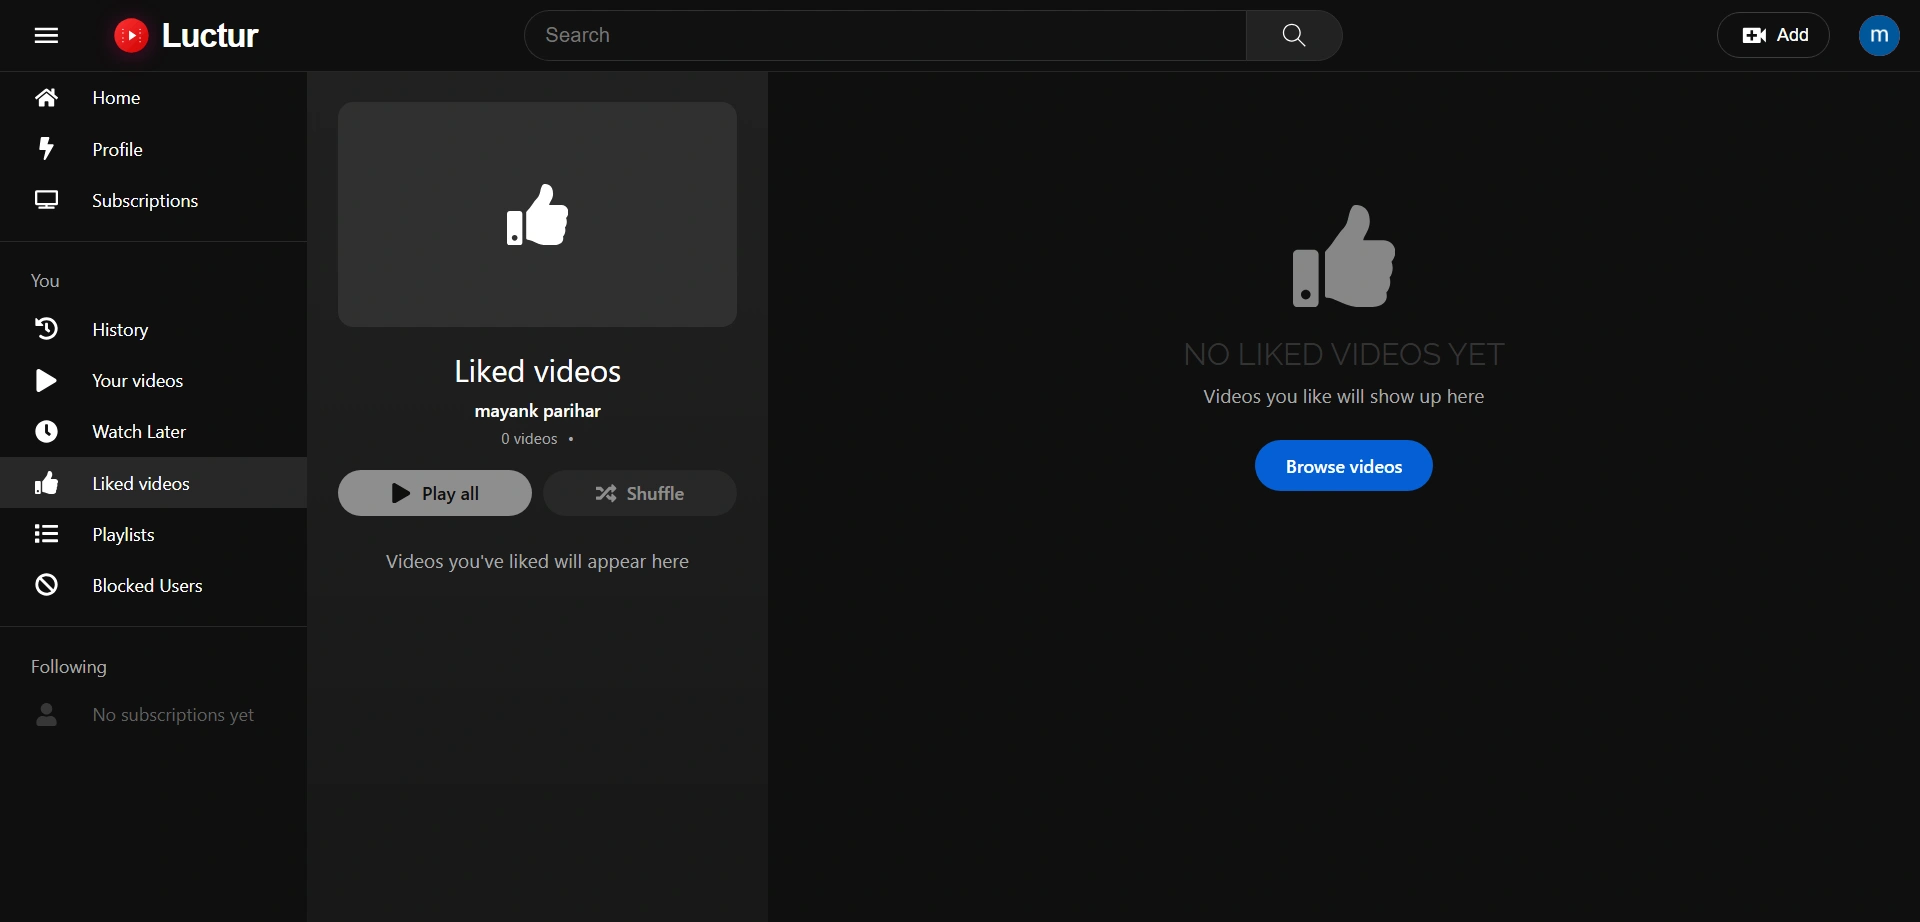Select Liked videos in the sidebar
This screenshot has height=922, width=1920.
coord(140,484)
